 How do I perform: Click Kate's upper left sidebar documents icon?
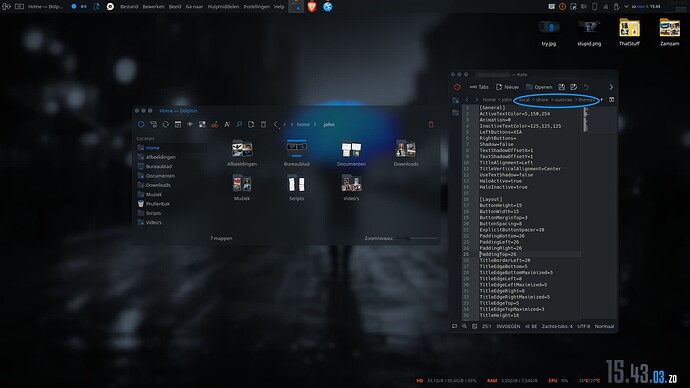coord(455,101)
